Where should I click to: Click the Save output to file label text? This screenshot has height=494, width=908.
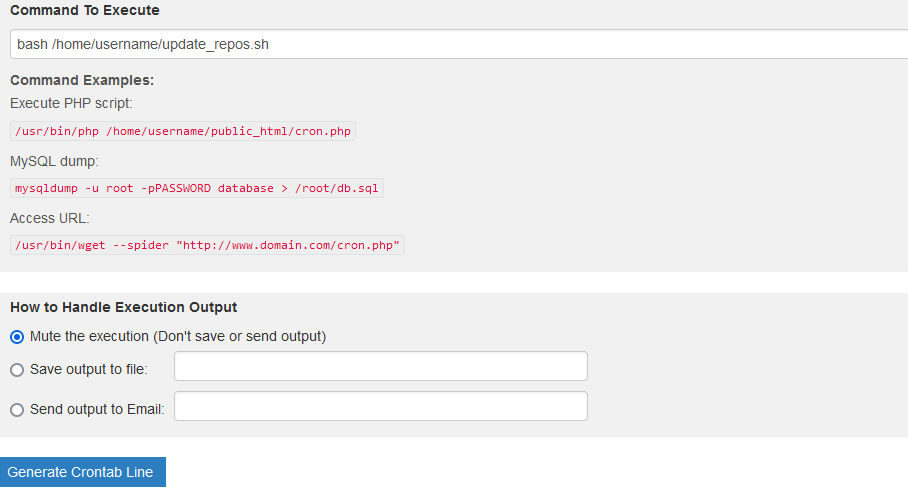[x=89, y=370]
